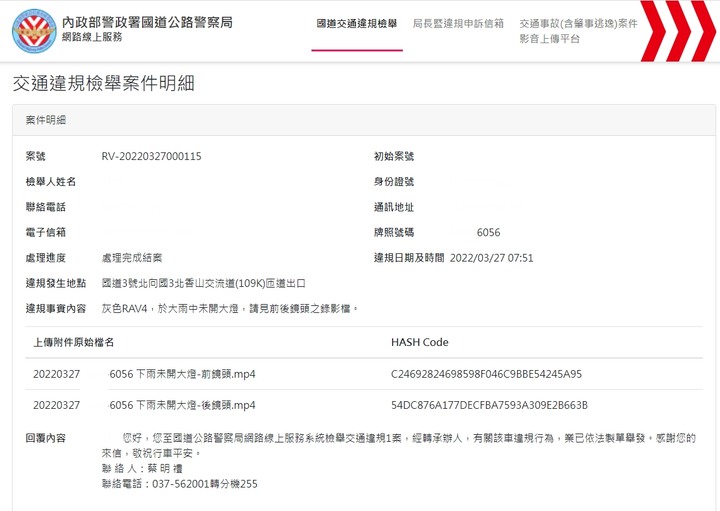Click the file name ending 前鏡頭.mp4
Viewport: 720px width, 511px height.
click(x=144, y=374)
